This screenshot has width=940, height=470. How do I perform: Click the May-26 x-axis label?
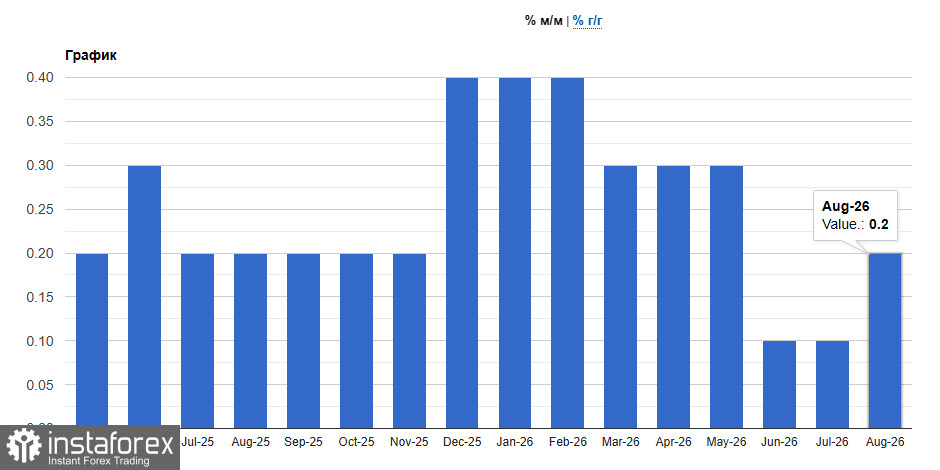[x=726, y=442]
